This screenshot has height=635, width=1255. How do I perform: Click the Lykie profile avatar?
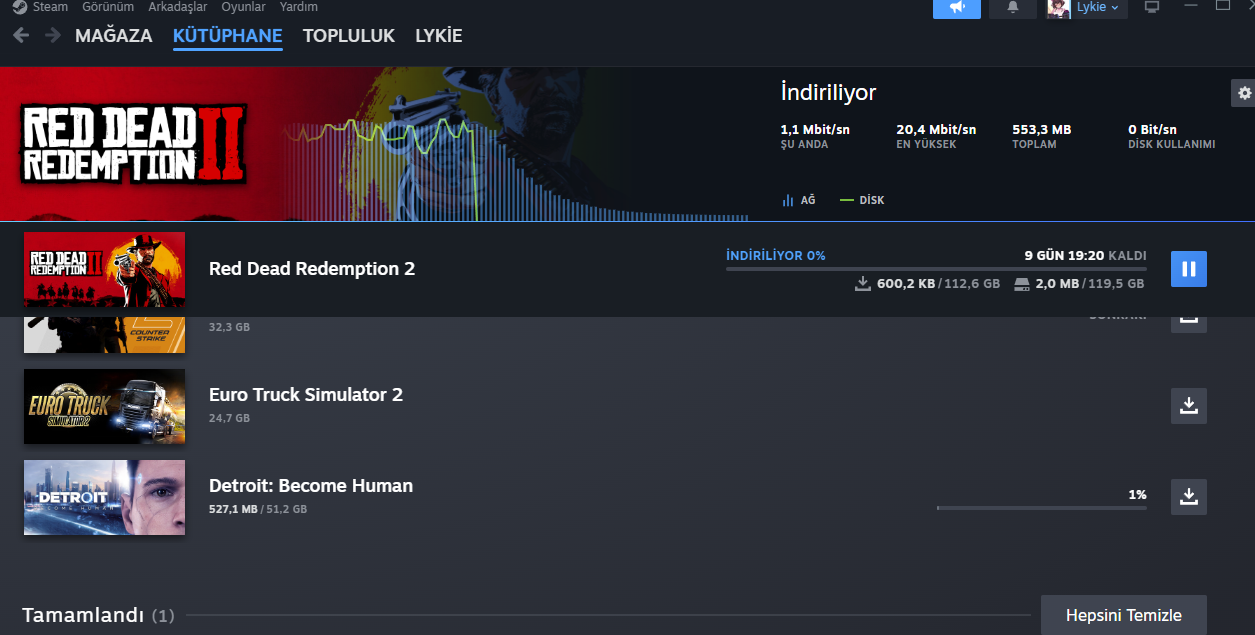pyautogui.click(x=1059, y=8)
